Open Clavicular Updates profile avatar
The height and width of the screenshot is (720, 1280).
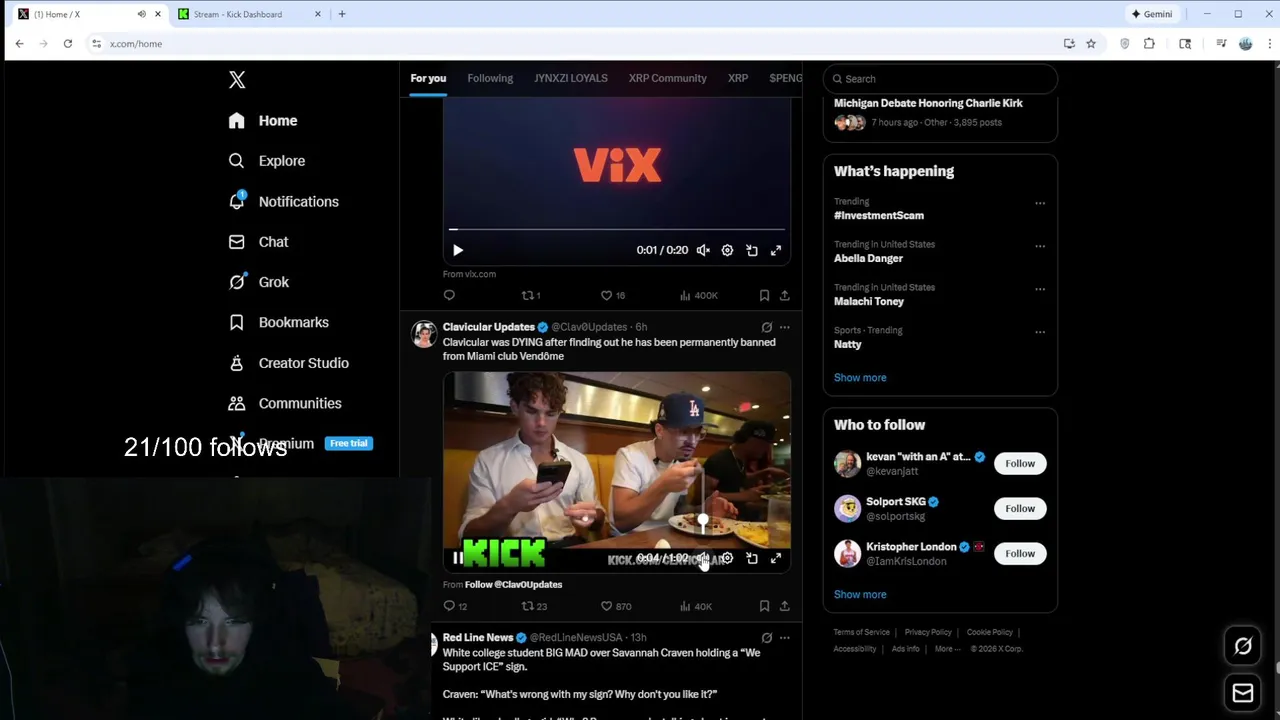424,334
